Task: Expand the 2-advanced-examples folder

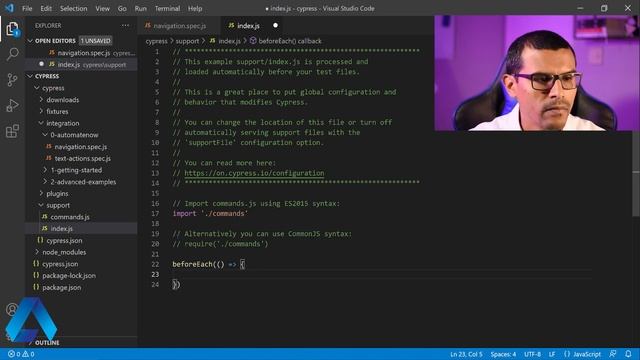Action: [45, 182]
